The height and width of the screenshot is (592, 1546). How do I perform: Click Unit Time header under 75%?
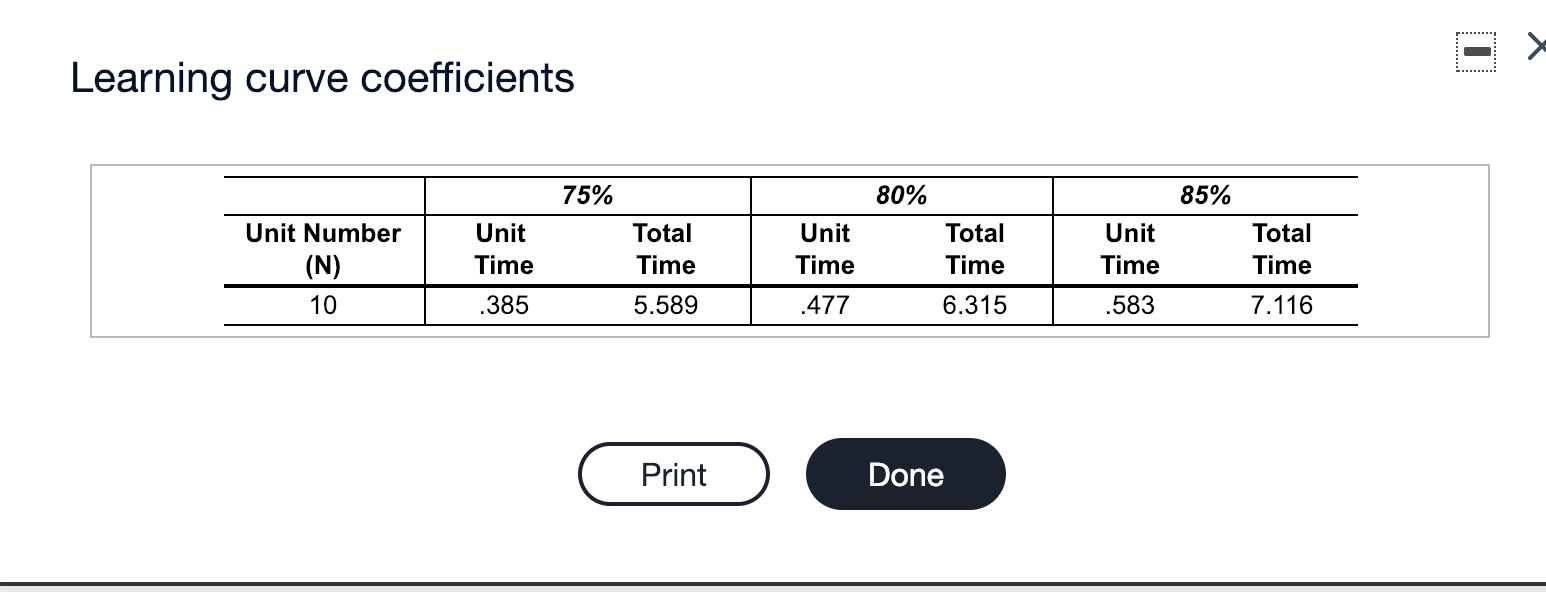click(x=503, y=249)
